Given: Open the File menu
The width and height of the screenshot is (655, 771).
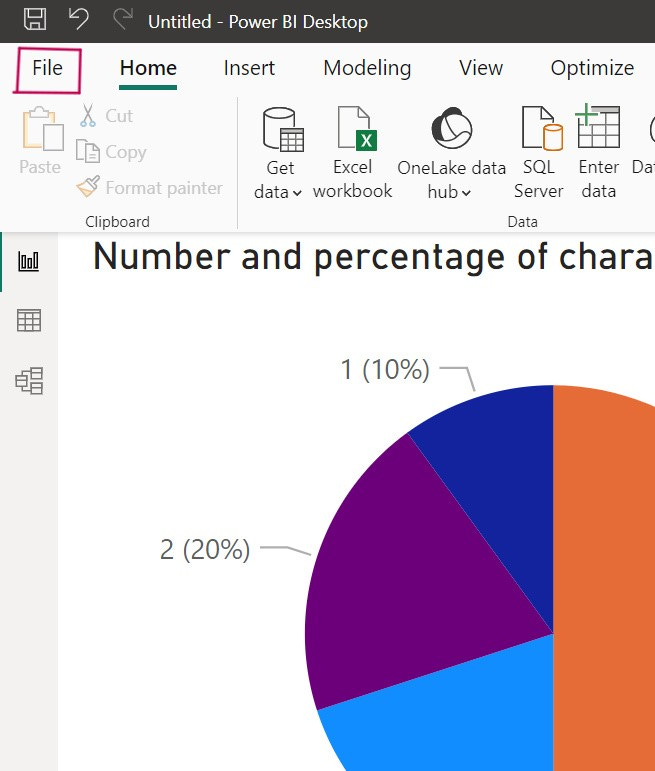Looking at the screenshot, I should point(47,68).
